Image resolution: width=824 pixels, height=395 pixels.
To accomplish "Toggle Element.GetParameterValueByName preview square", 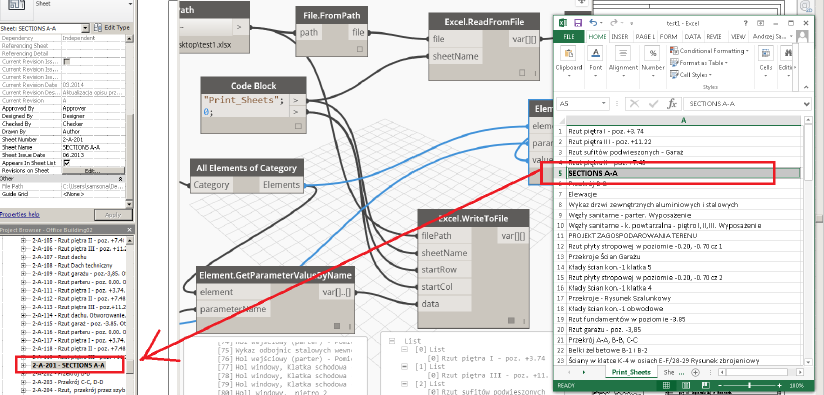I will coord(337,326).
